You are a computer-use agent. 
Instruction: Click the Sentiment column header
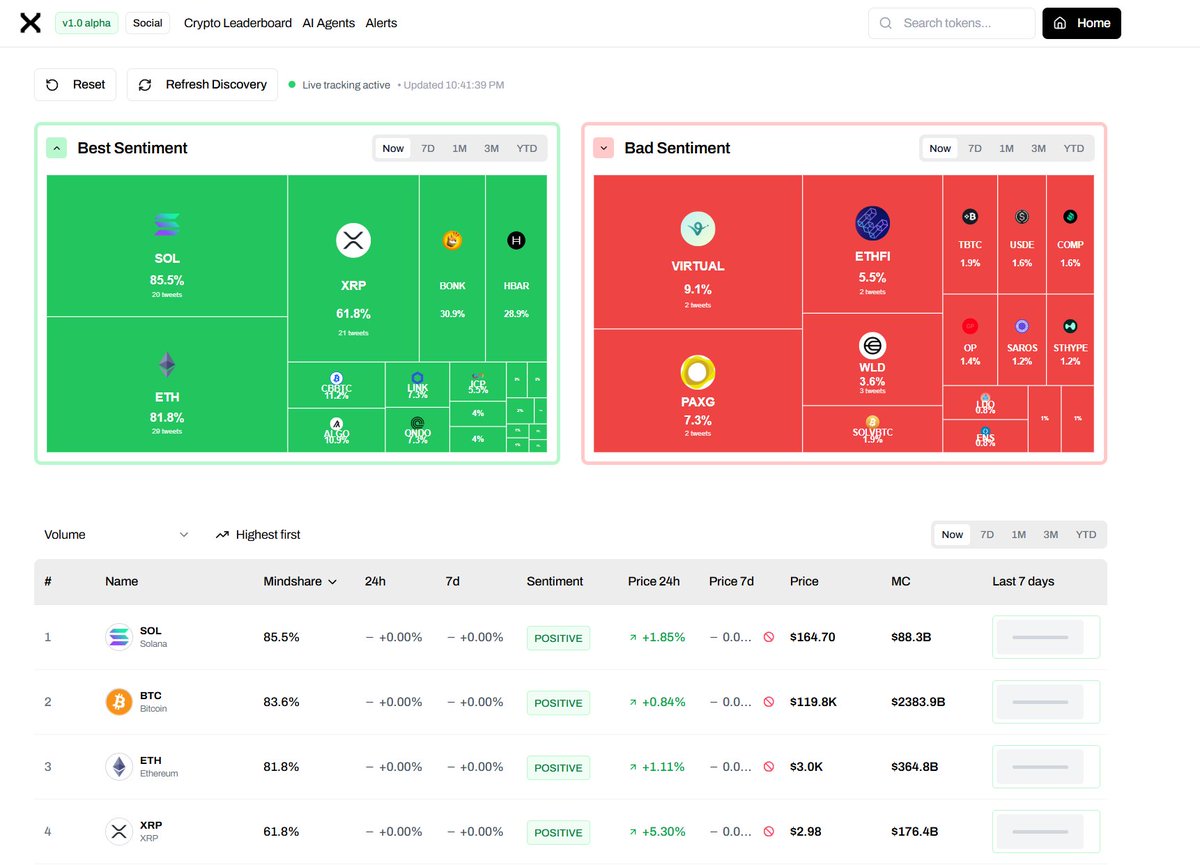[x=555, y=581]
